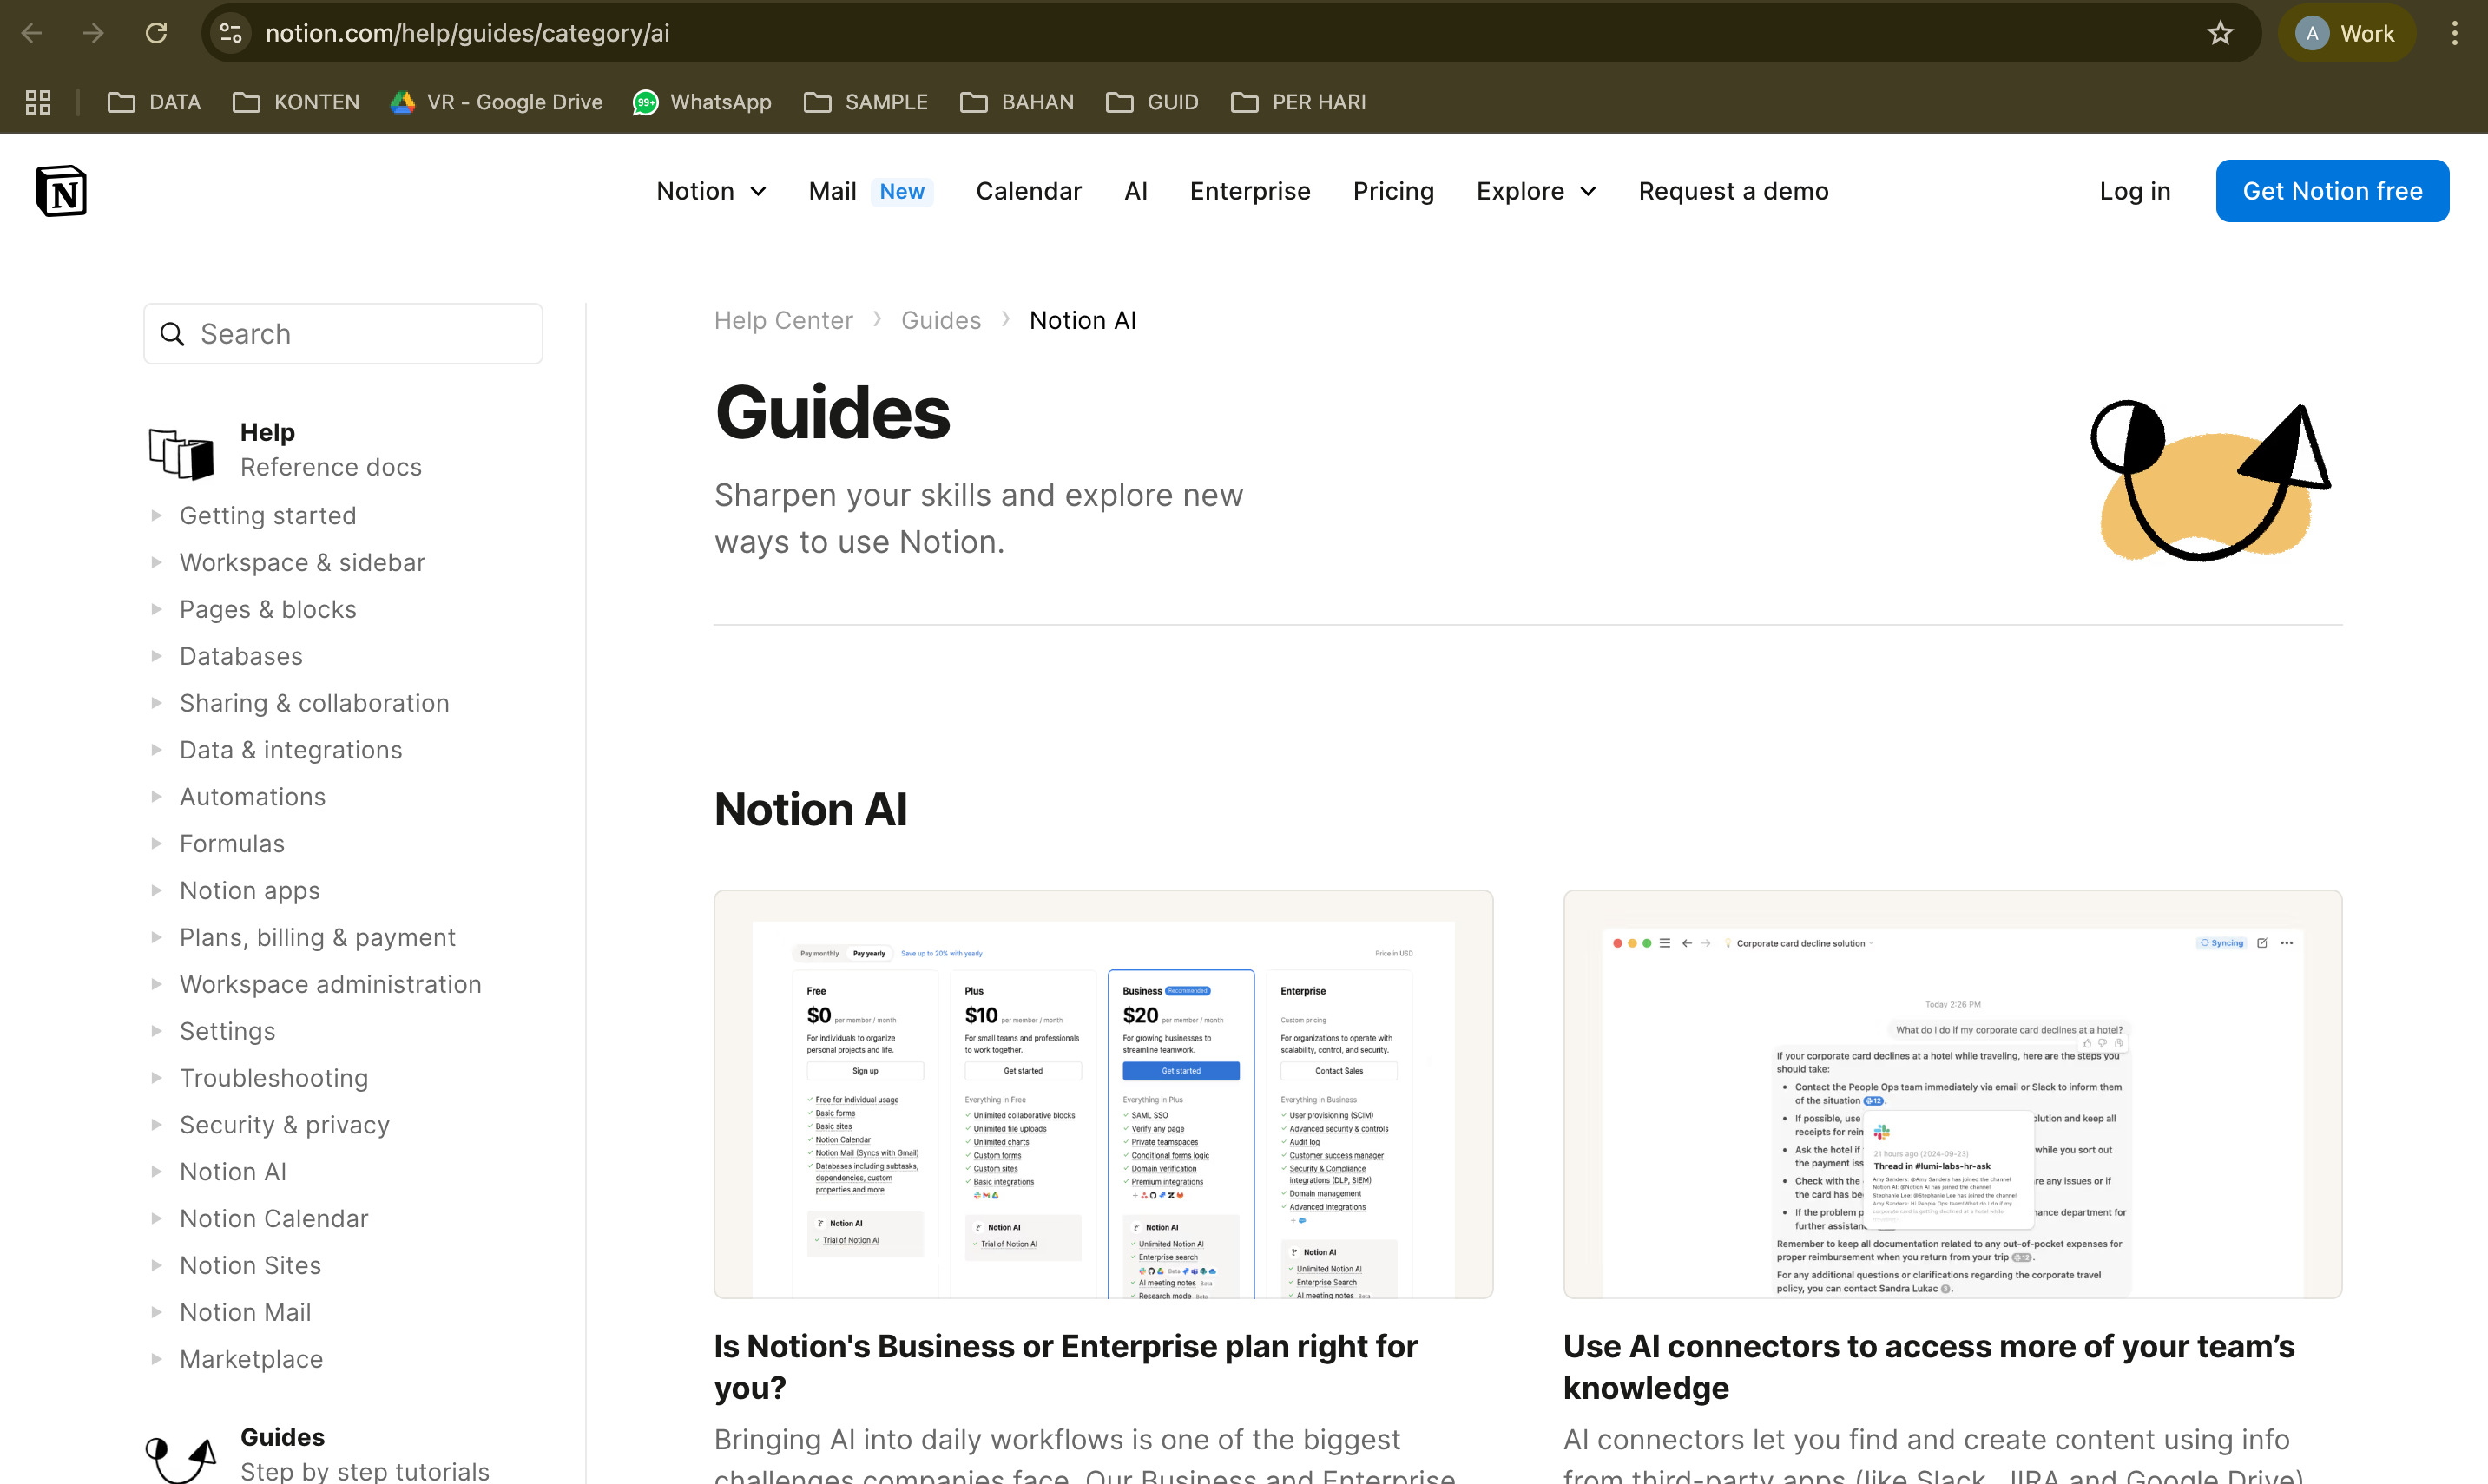Open Settings in the help sidebar

tap(227, 1031)
